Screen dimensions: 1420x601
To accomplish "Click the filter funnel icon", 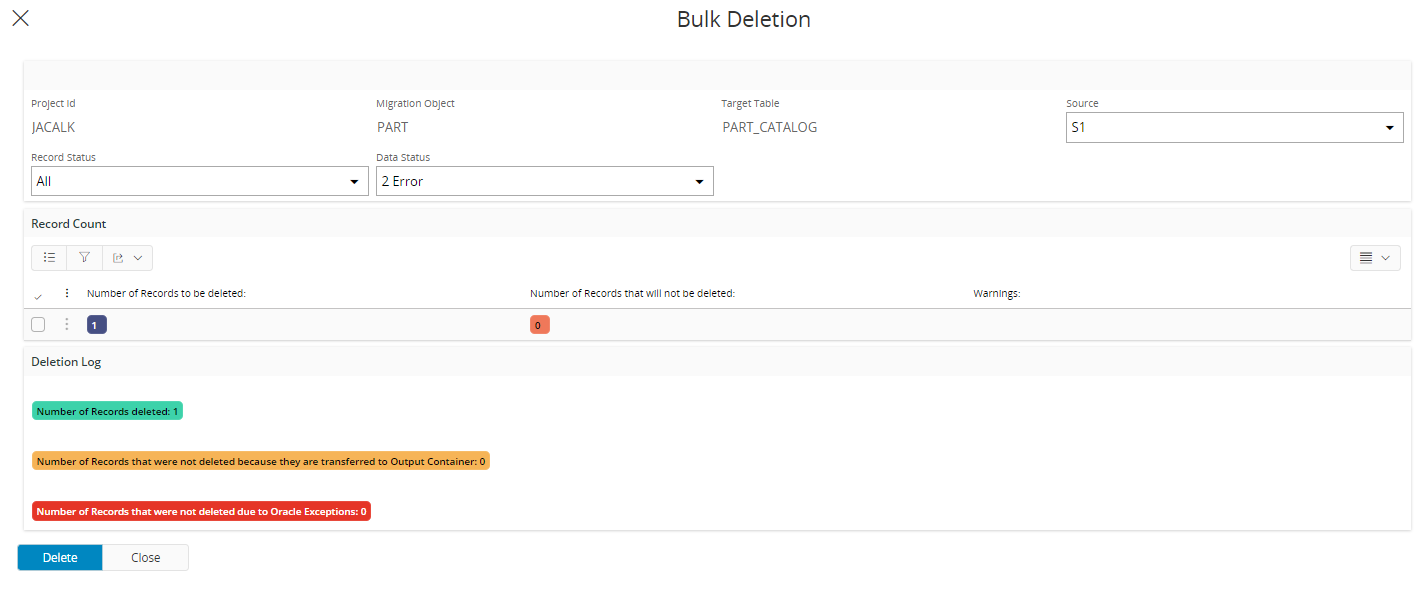I will pyautogui.click(x=85, y=258).
